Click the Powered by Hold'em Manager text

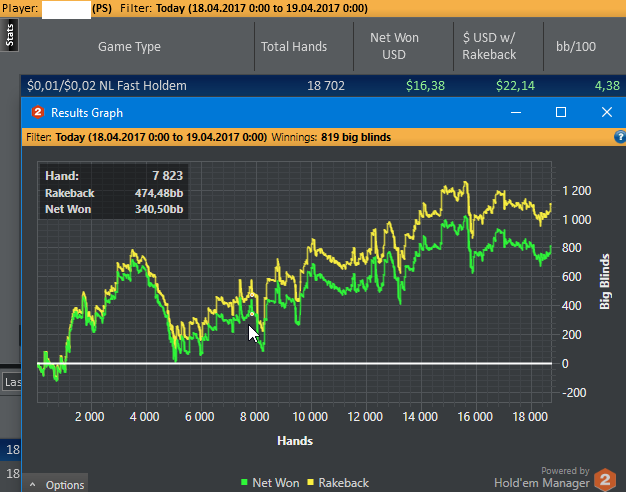[x=543, y=478]
